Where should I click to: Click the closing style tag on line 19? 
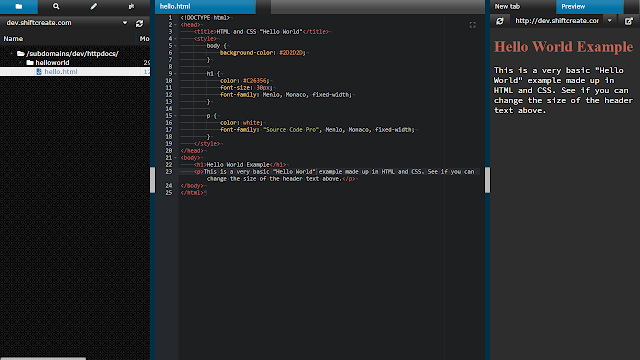207,144
